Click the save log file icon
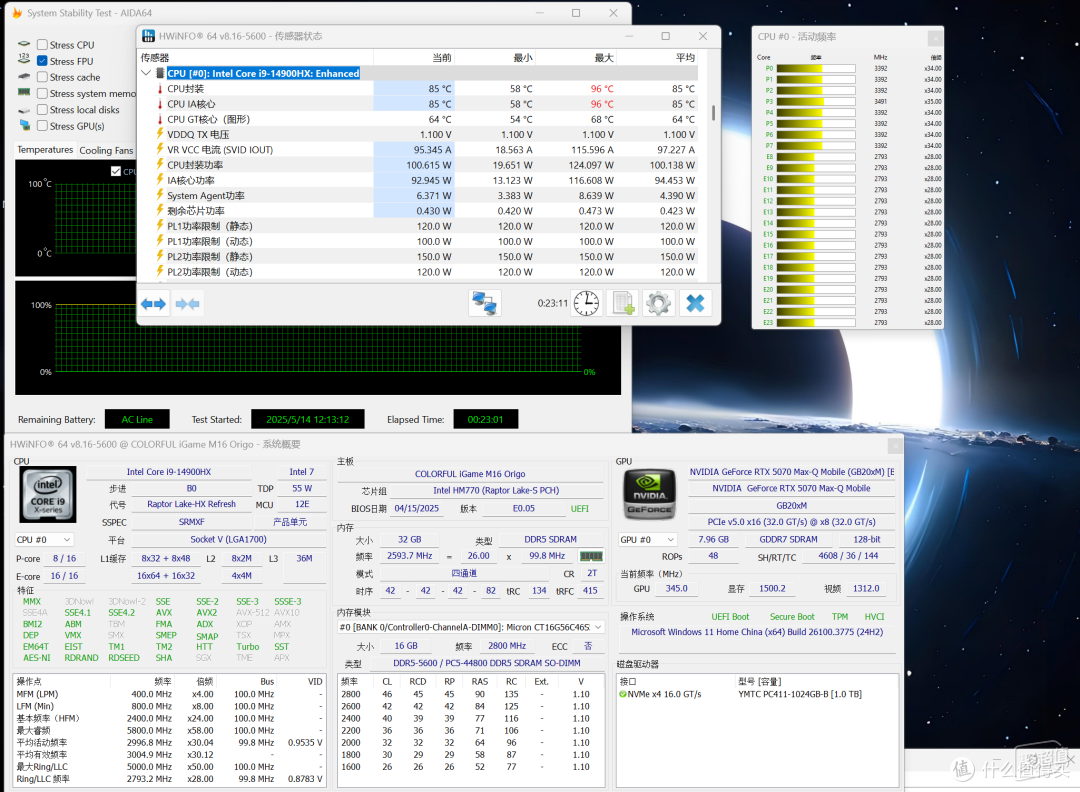 point(623,303)
